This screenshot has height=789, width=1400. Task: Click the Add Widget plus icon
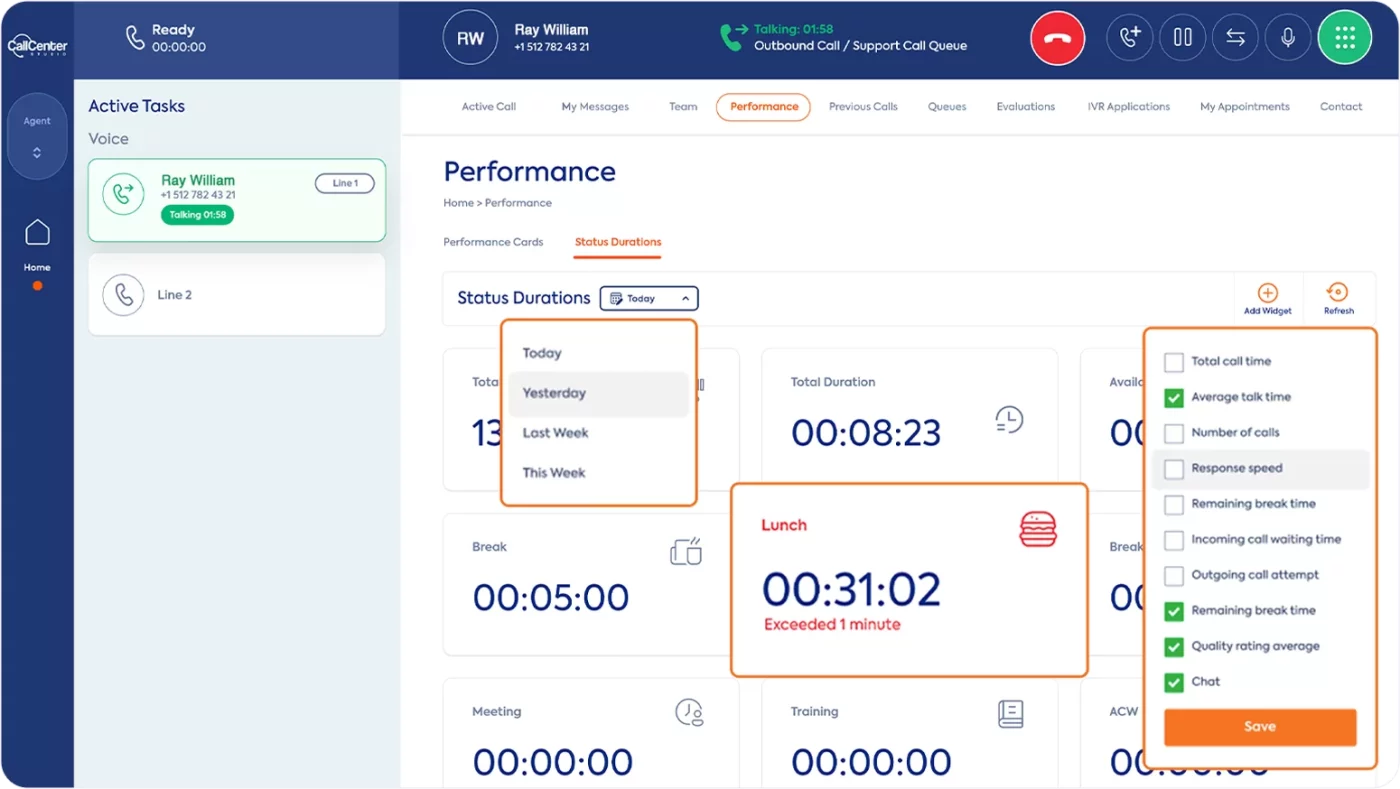[x=1267, y=294]
